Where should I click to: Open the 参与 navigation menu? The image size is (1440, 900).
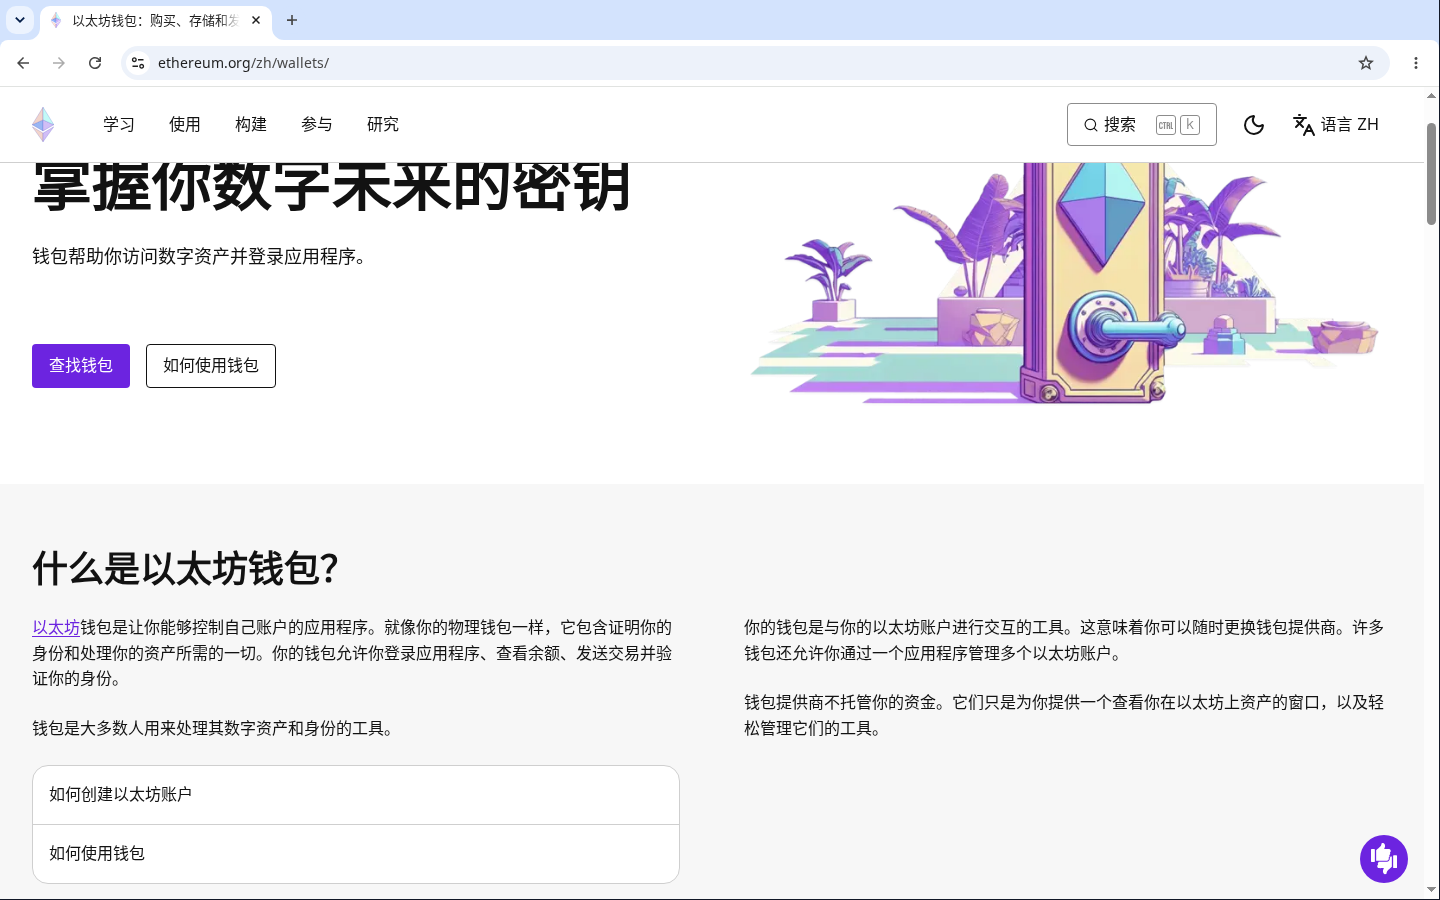pyautogui.click(x=317, y=125)
